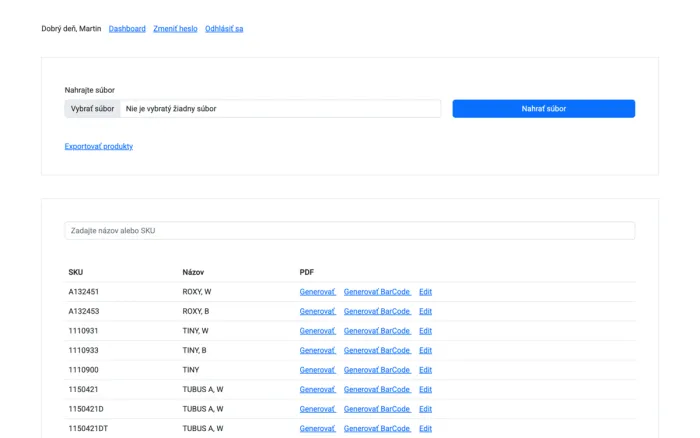Click Generovať for SKU 1150421D
The height and width of the screenshot is (438, 700).
point(317,409)
